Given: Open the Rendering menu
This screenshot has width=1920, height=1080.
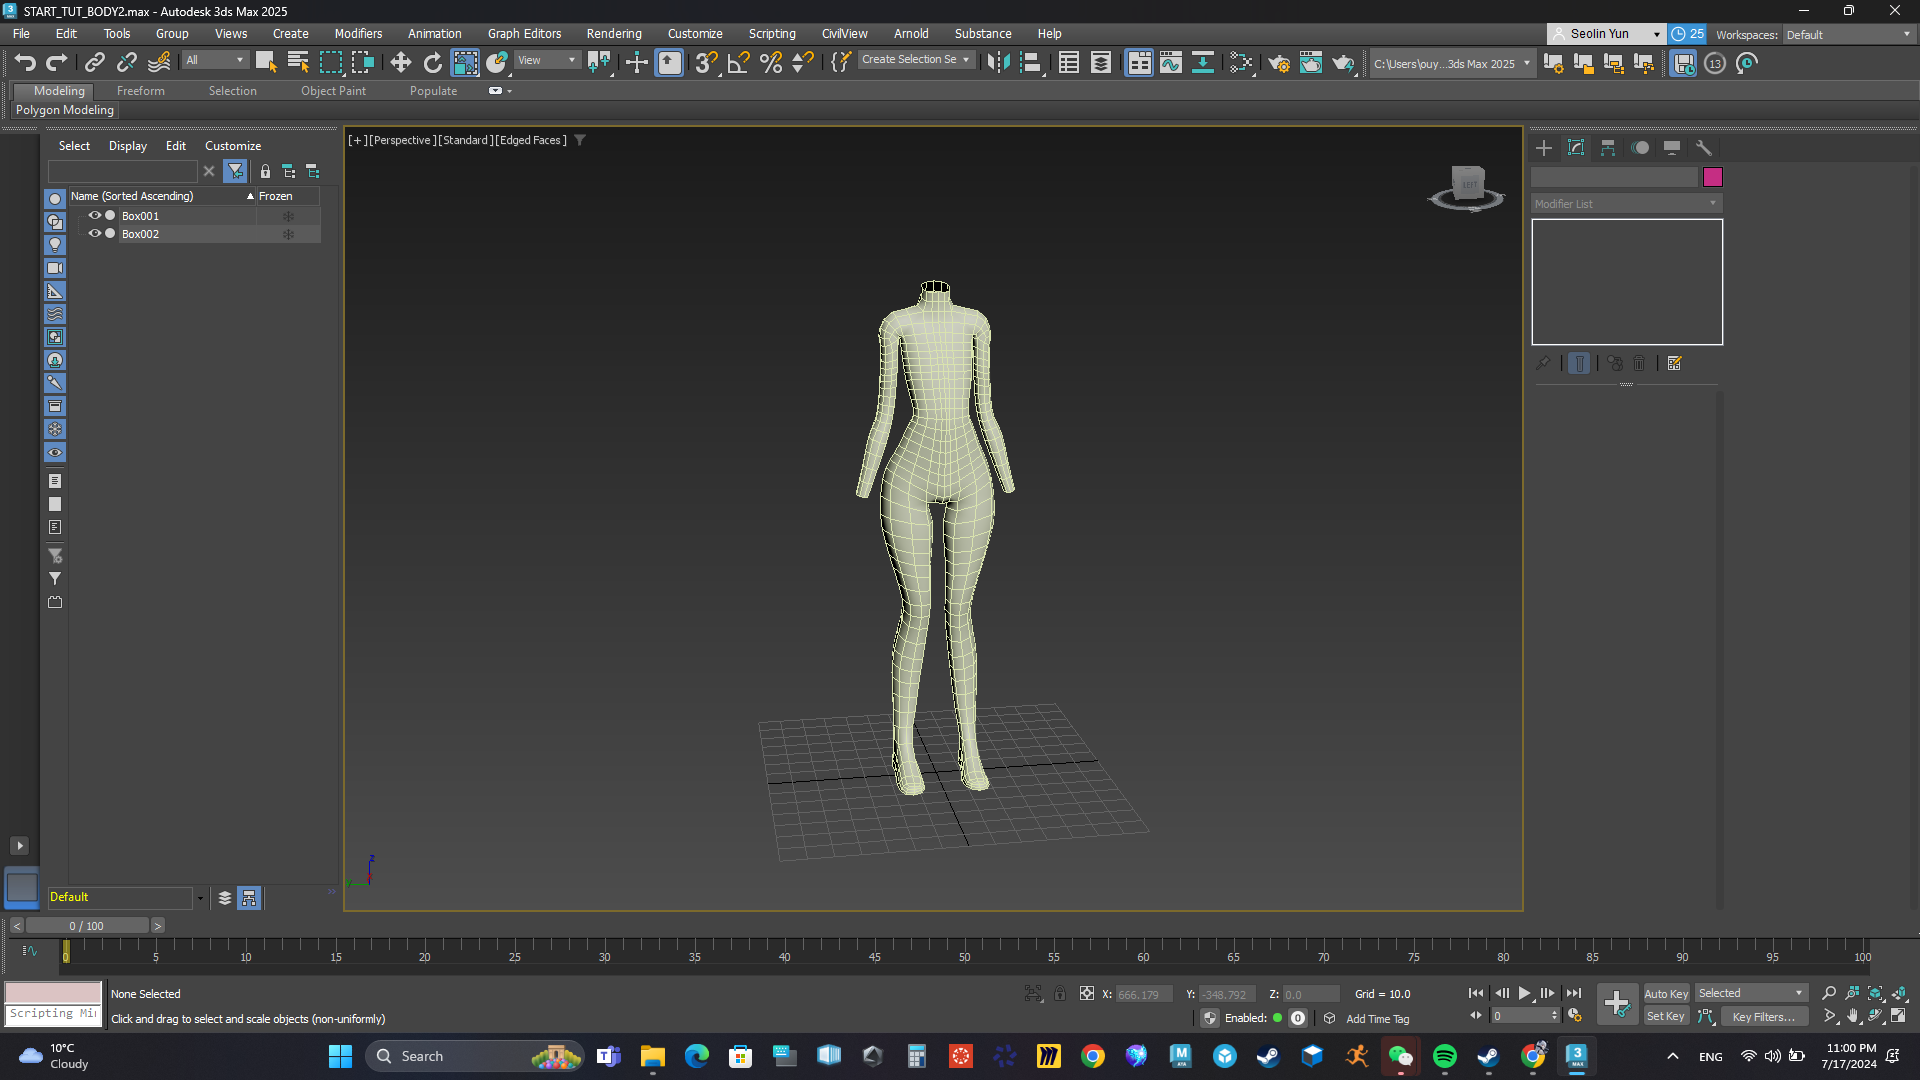Looking at the screenshot, I should [613, 33].
